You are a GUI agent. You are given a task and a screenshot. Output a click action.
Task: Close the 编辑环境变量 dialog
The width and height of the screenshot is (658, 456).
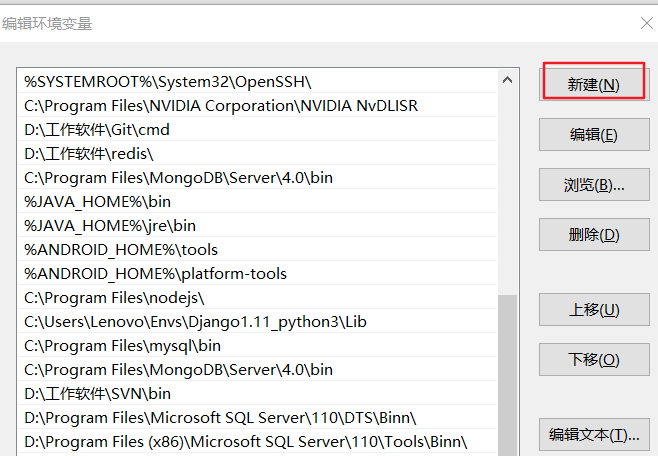click(x=647, y=23)
